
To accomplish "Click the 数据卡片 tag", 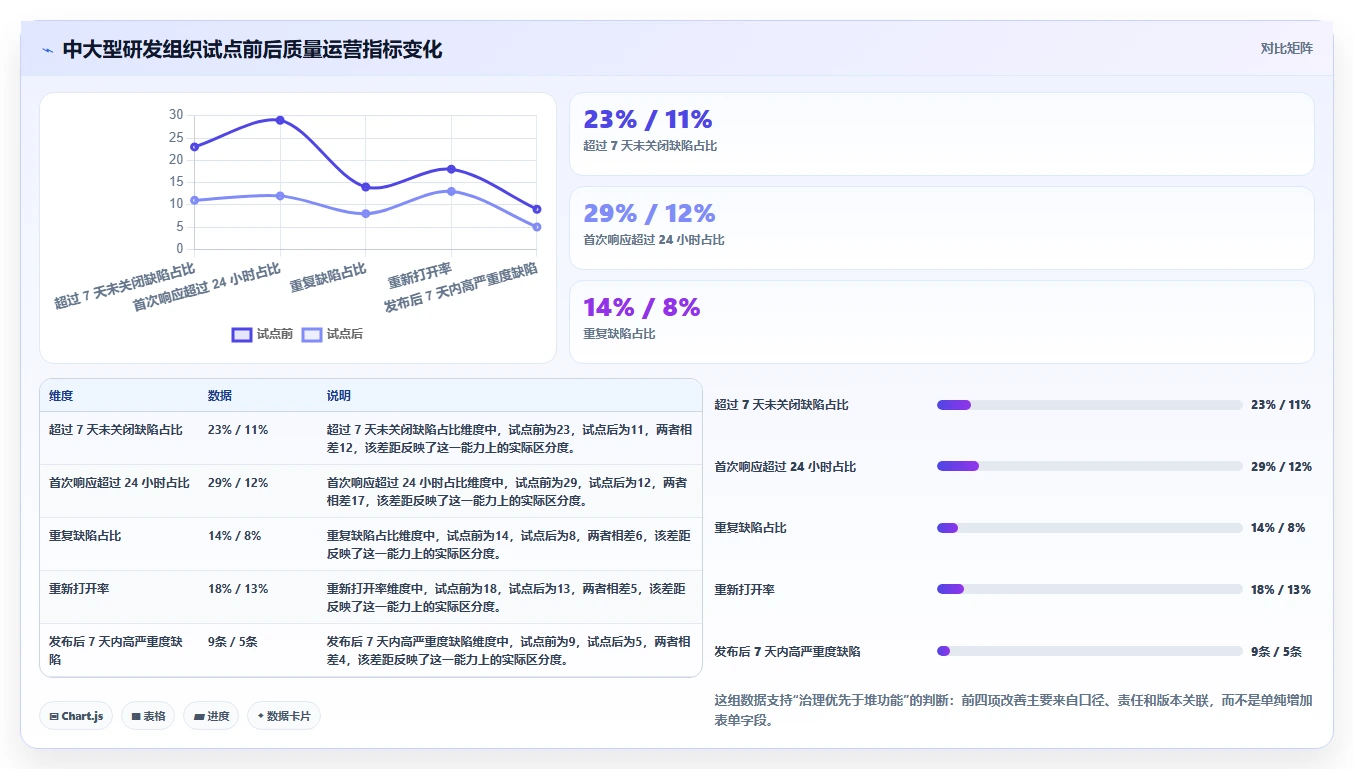I will pyautogui.click(x=284, y=716).
